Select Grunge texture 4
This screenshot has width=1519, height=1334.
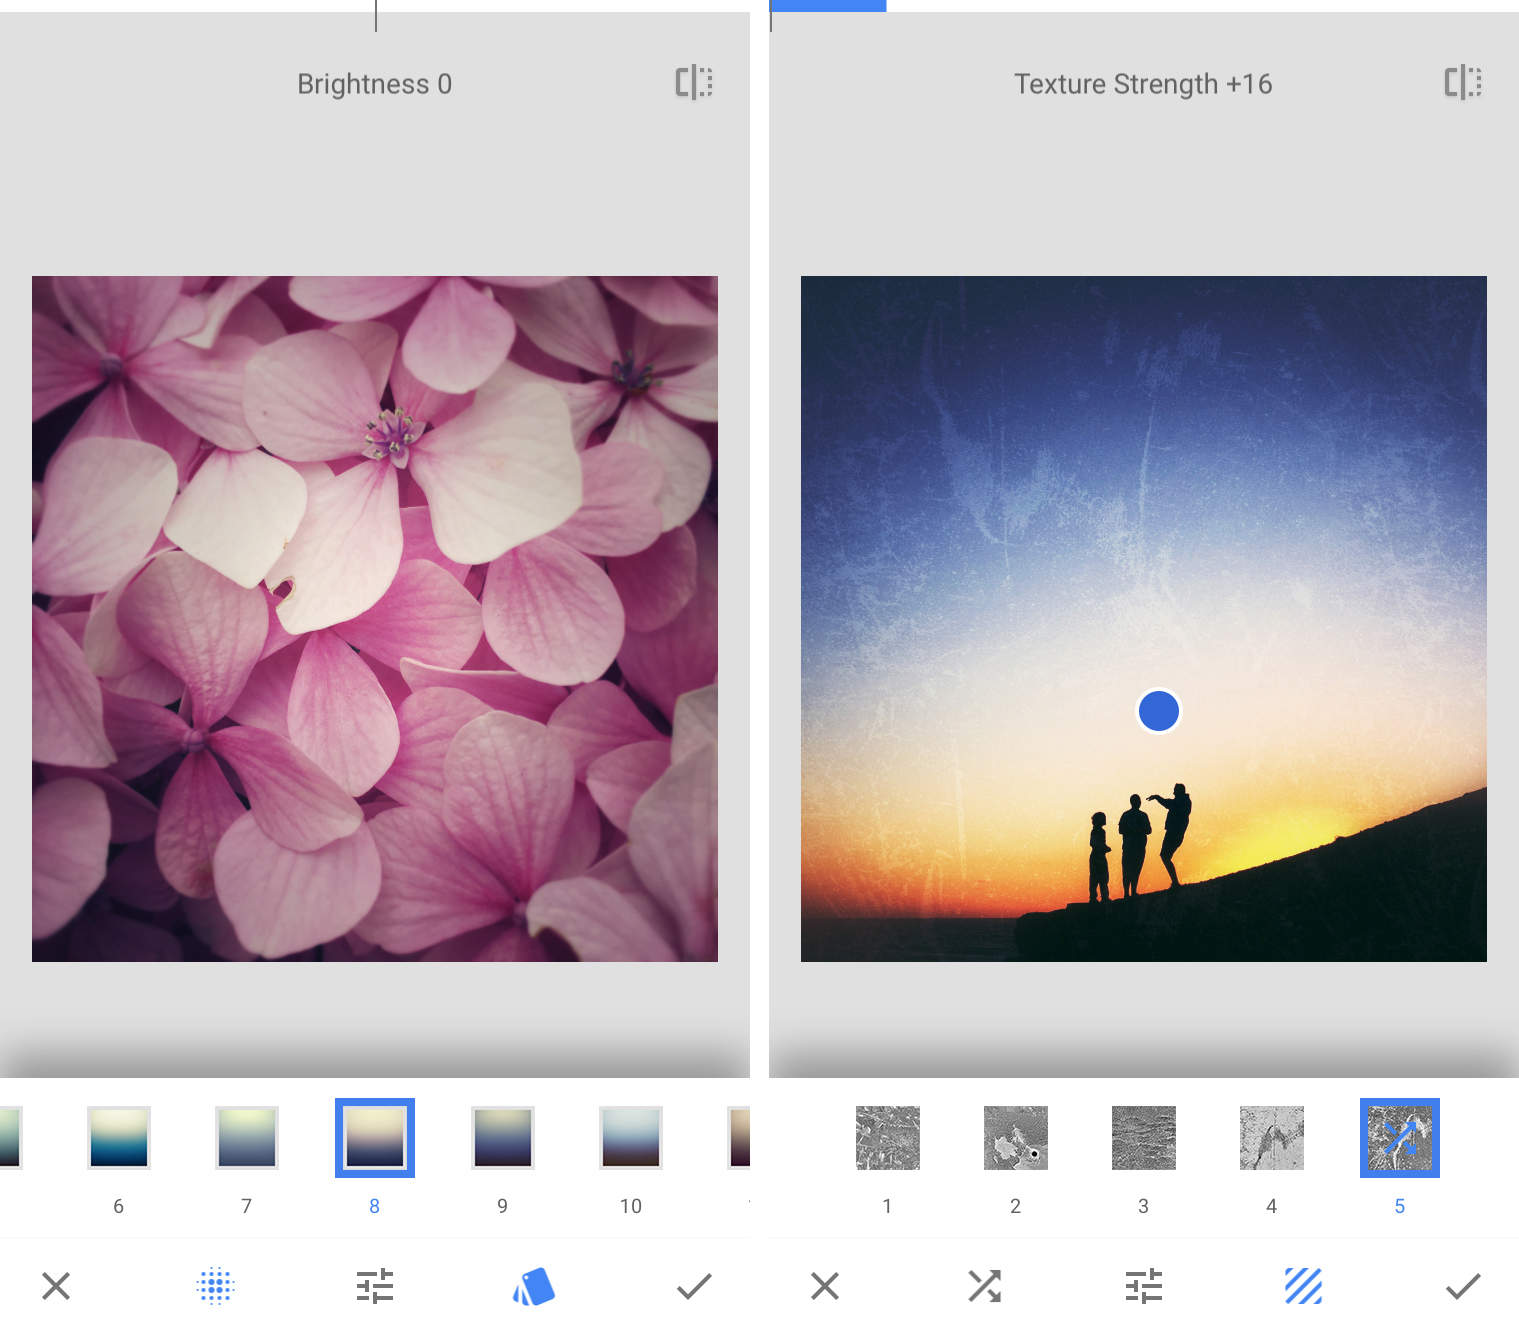click(1271, 1138)
